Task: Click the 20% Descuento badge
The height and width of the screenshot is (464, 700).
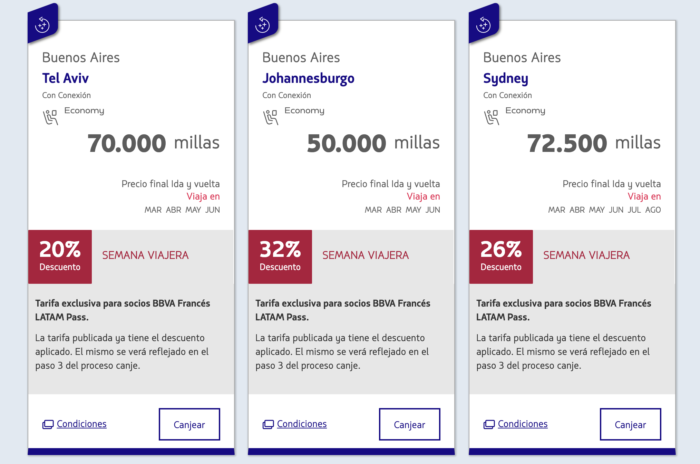Action: point(60,256)
